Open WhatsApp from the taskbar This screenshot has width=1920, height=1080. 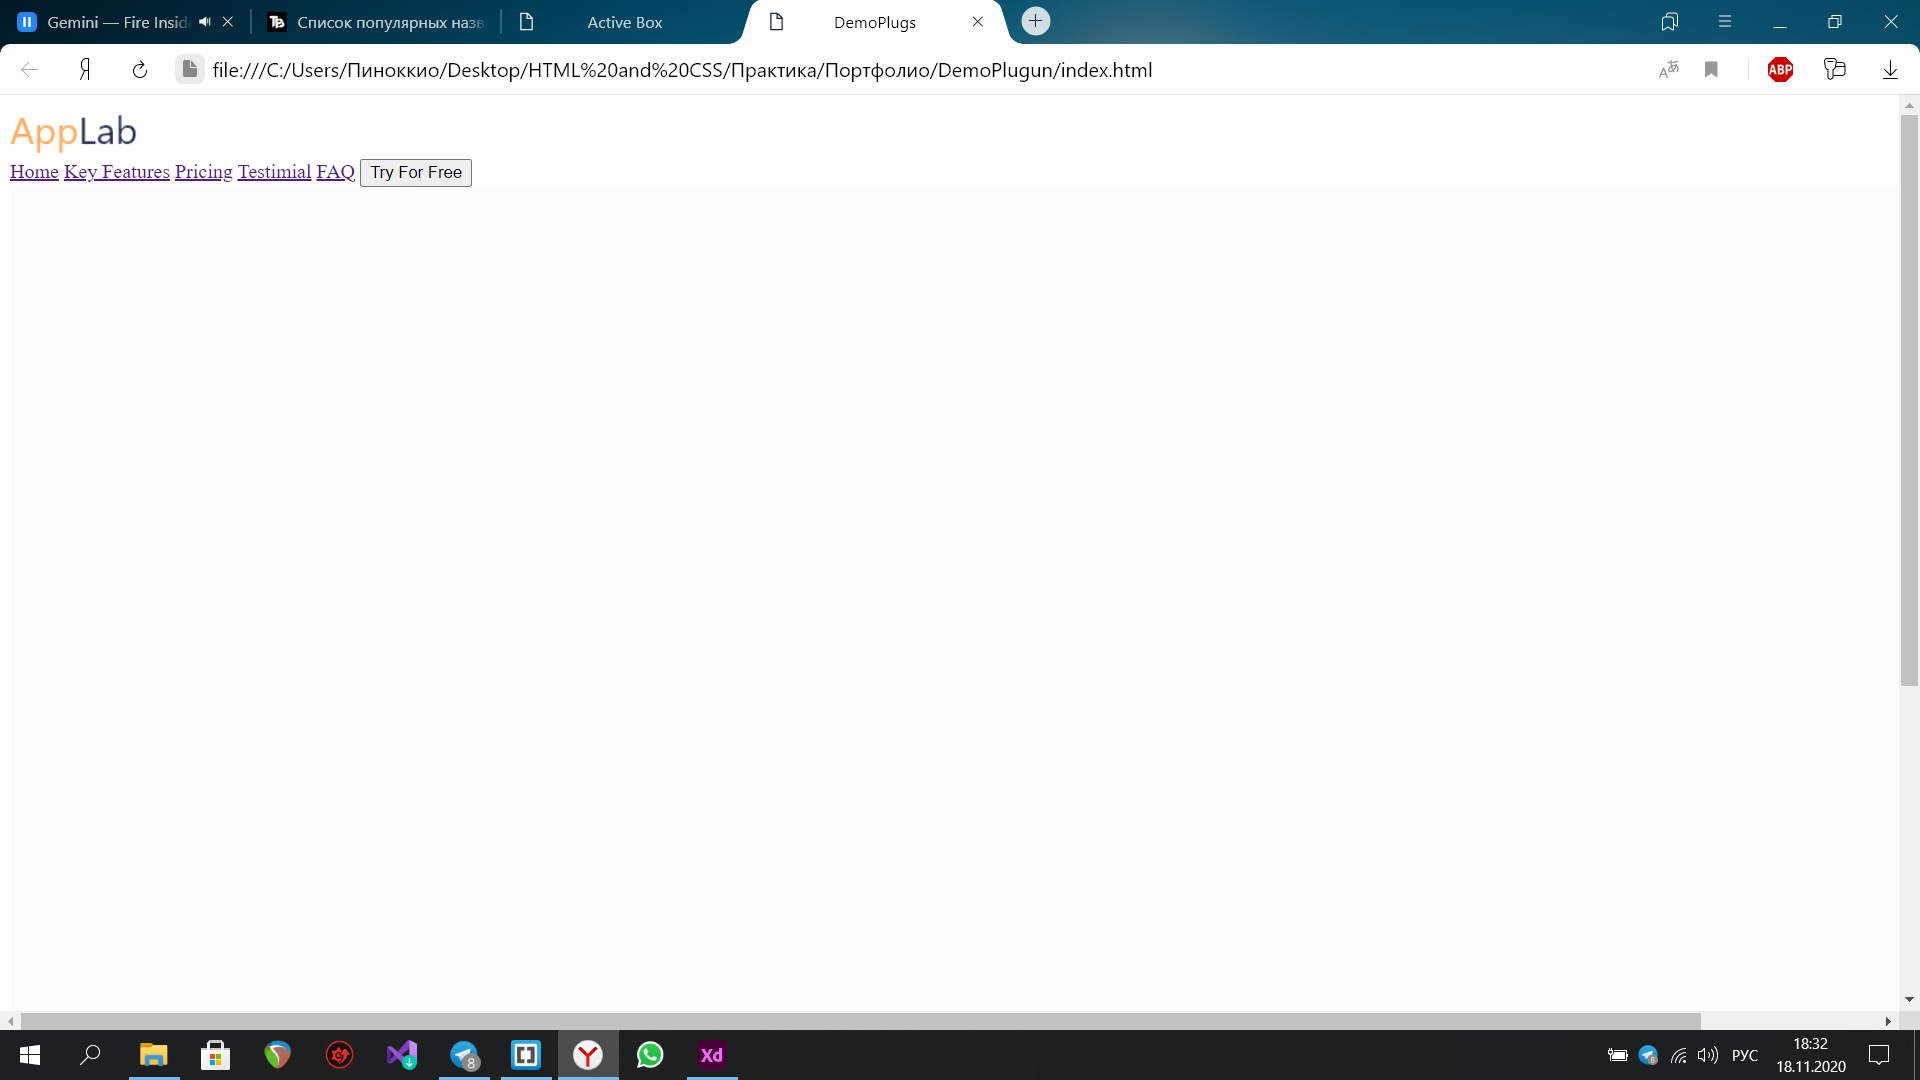pyautogui.click(x=650, y=1055)
